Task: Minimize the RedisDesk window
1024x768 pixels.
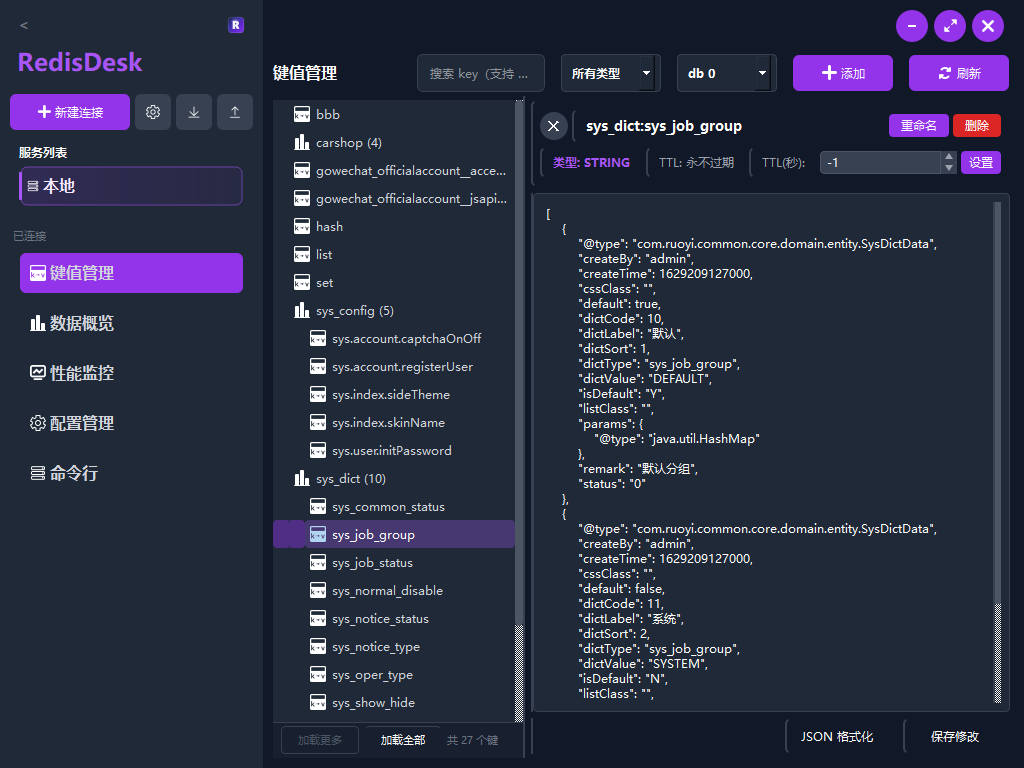Action: click(x=912, y=26)
